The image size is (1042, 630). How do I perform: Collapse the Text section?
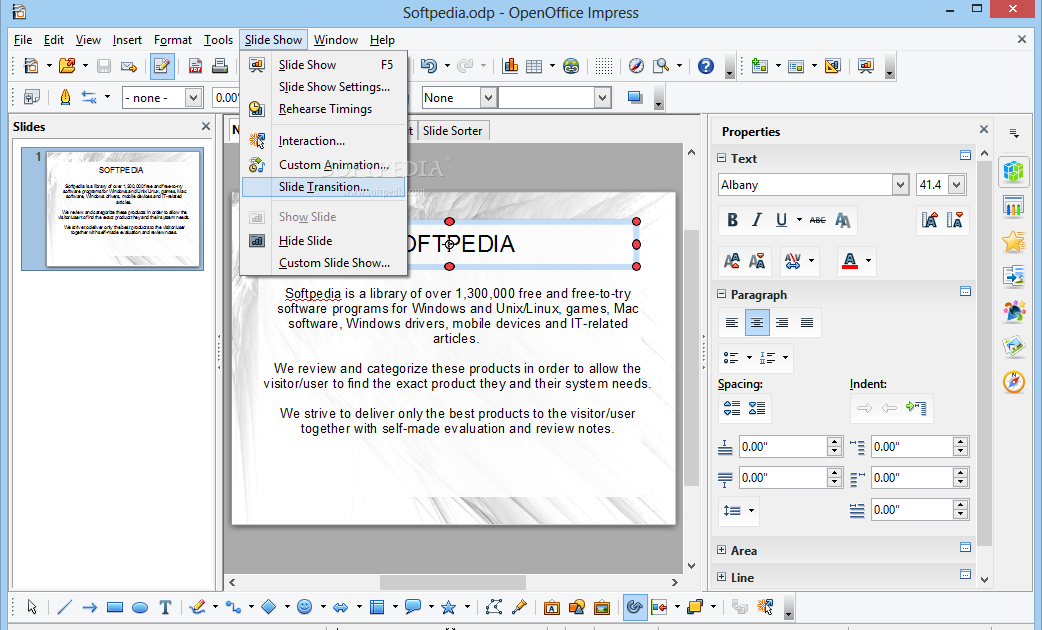pos(722,158)
